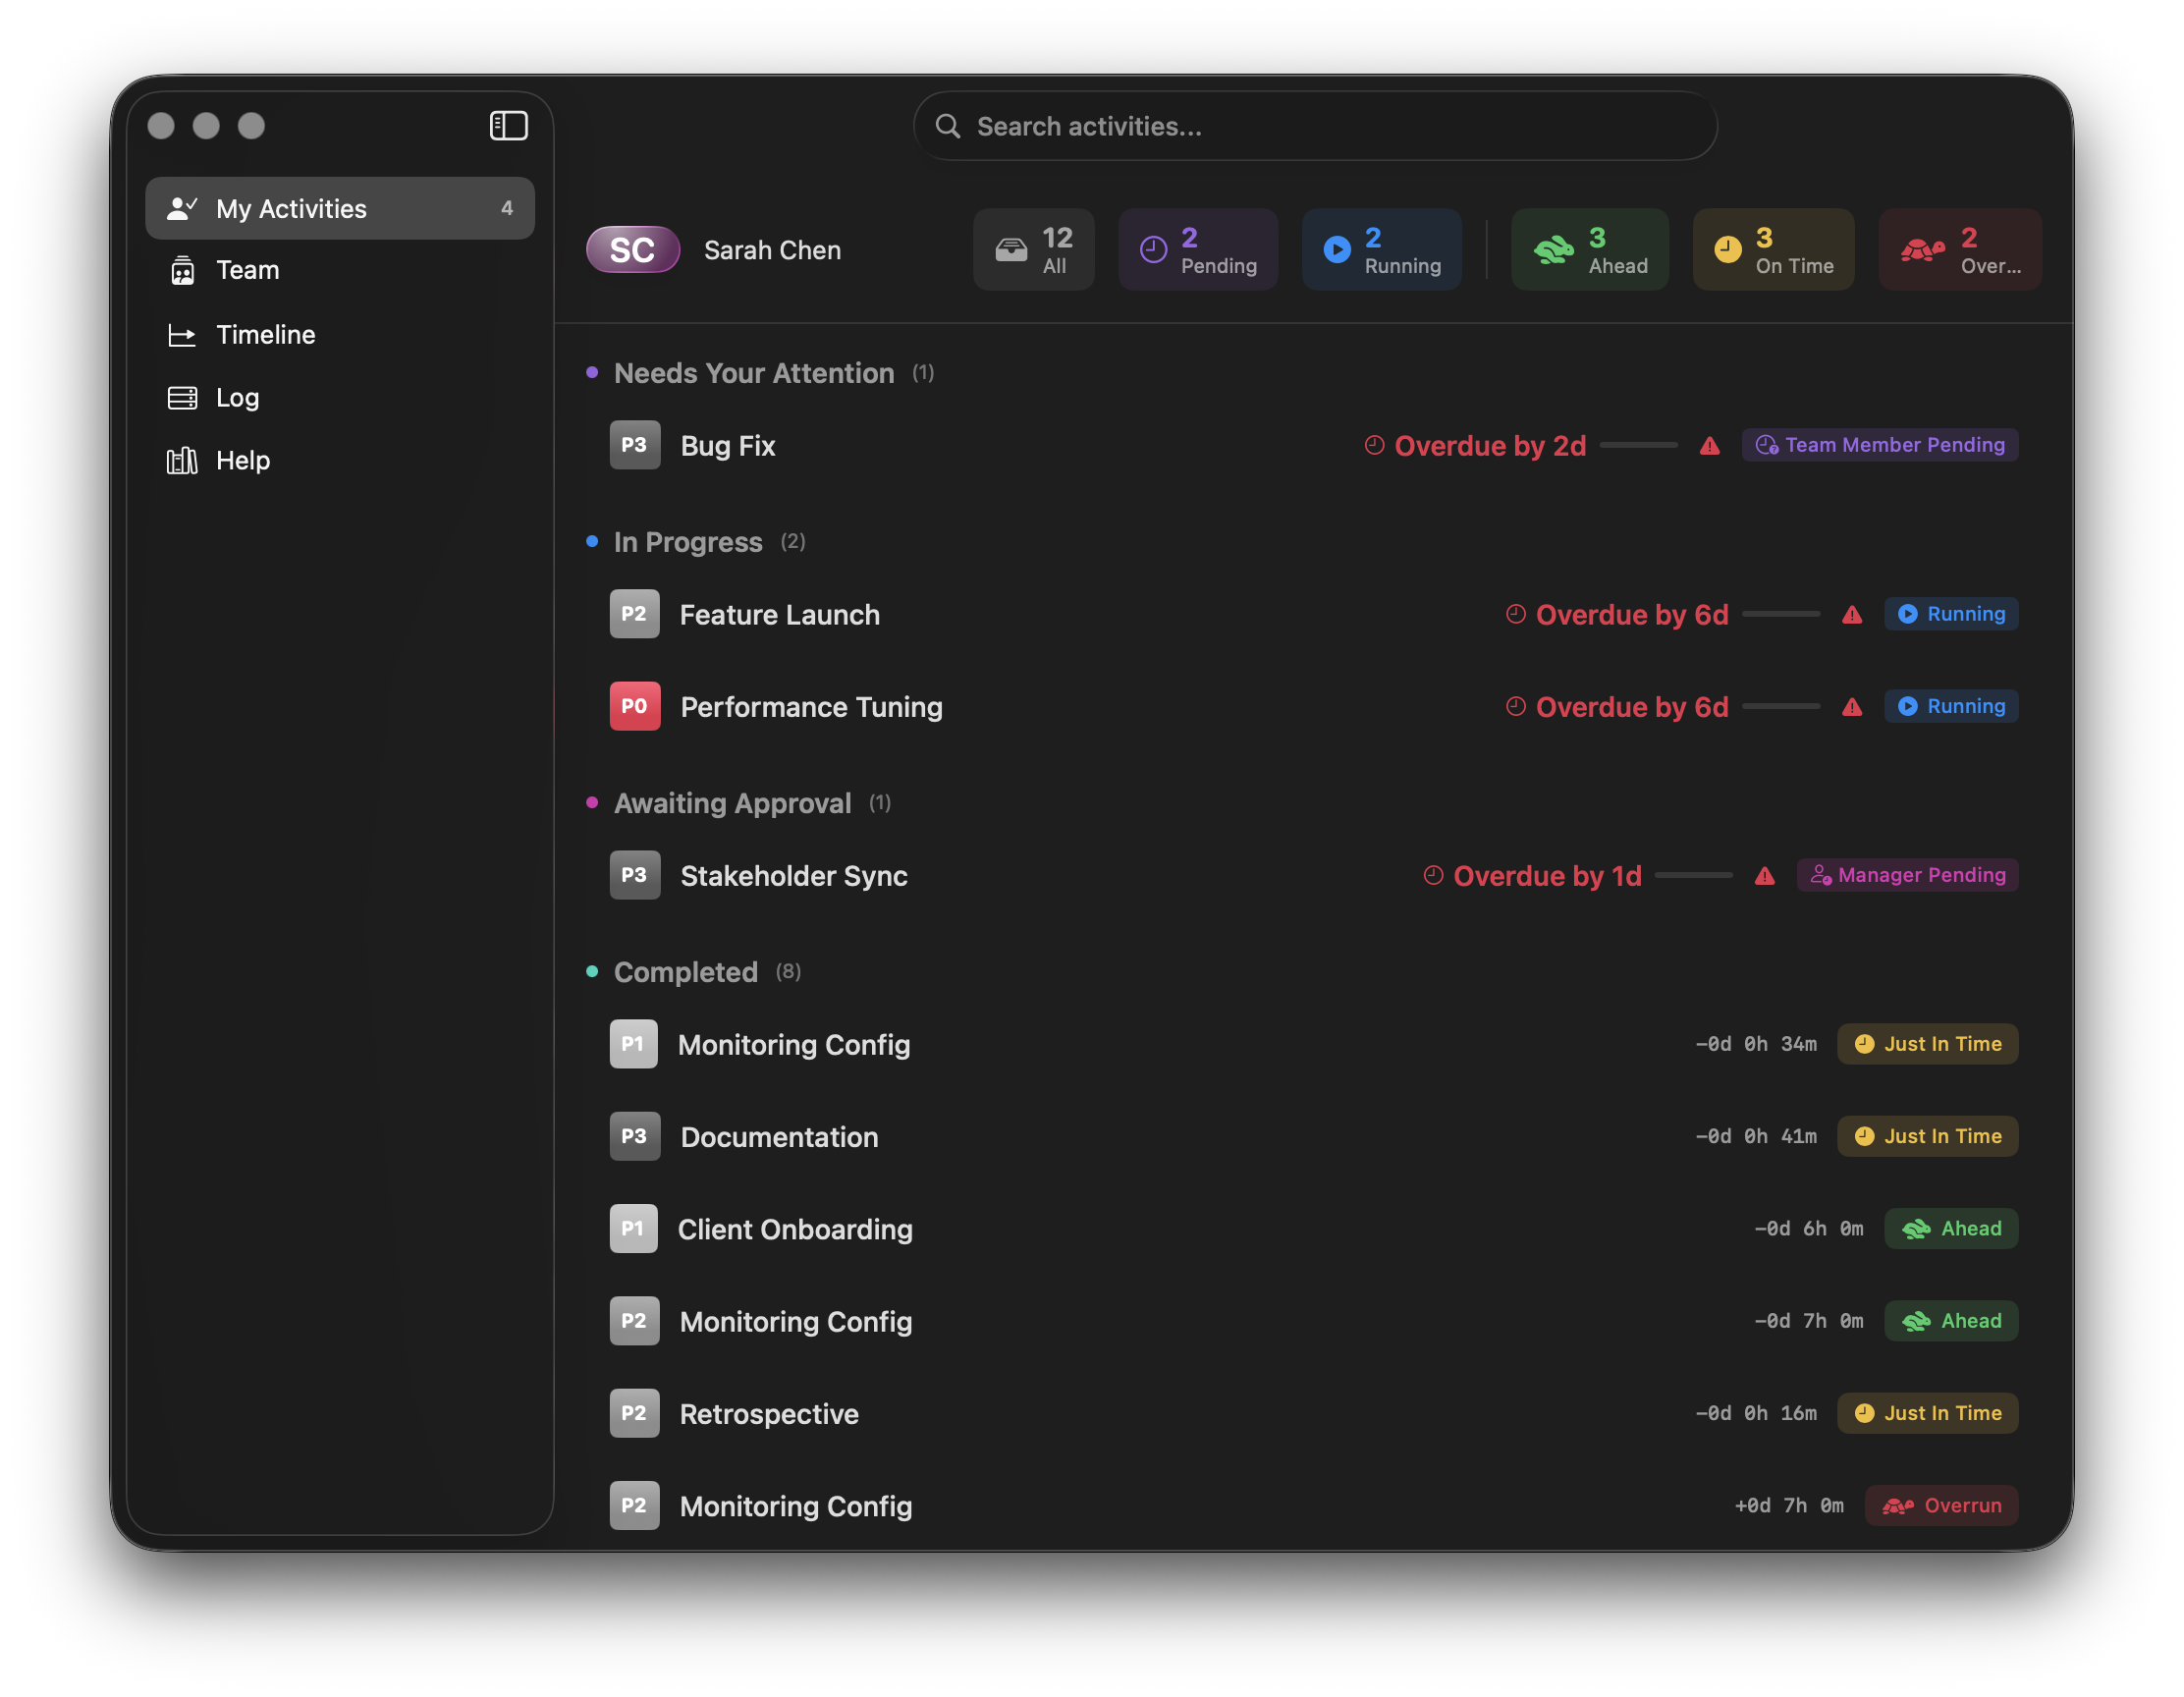Open the Team section from the sidebar
Image resolution: width=2184 pixels, height=1697 pixels.
click(246, 269)
